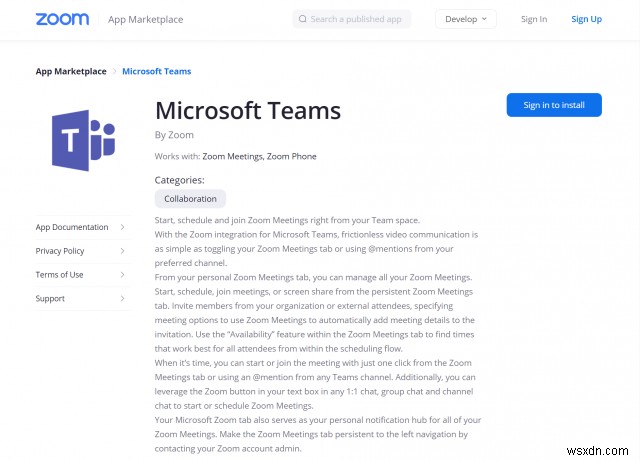Click the line 'contacting your Zoom account admin.'
This screenshot has width=640, height=461.
coord(228,448)
